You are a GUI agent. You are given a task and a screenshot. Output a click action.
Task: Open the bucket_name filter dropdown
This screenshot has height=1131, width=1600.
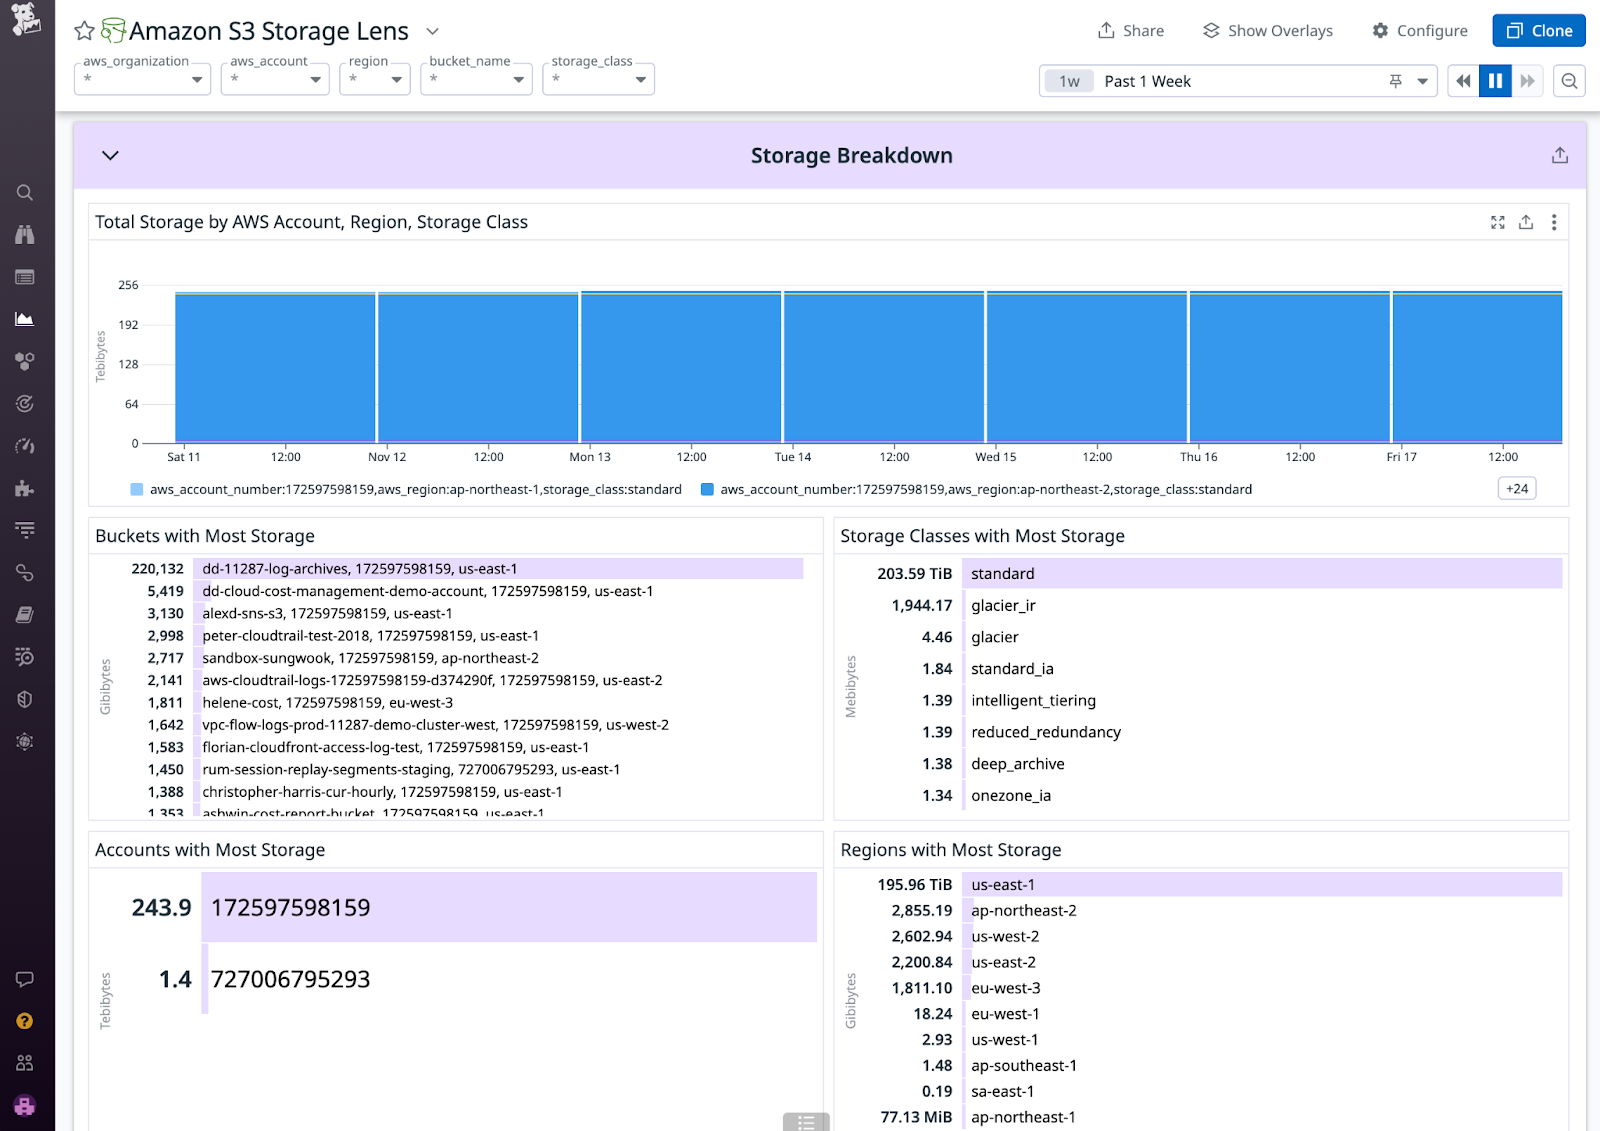coord(476,79)
